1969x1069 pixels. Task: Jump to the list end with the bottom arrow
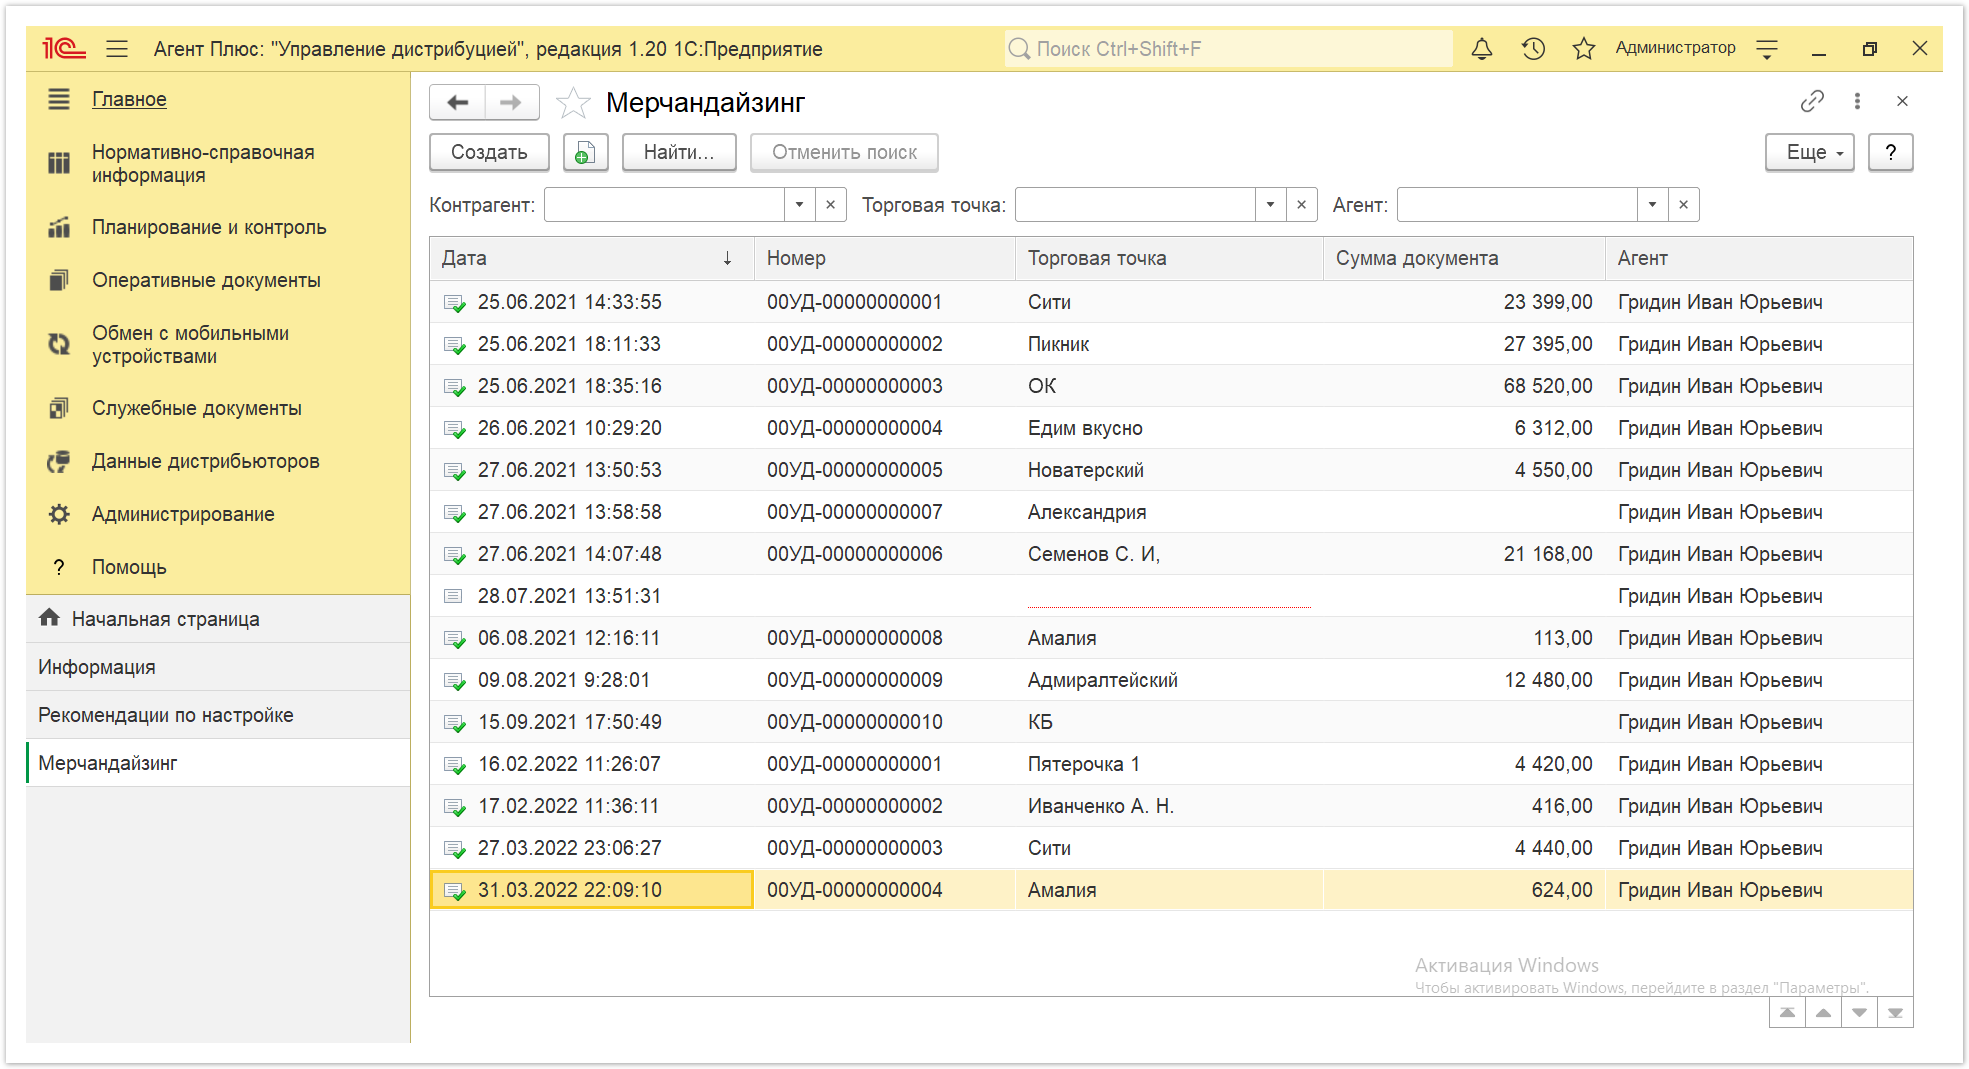1895,1013
